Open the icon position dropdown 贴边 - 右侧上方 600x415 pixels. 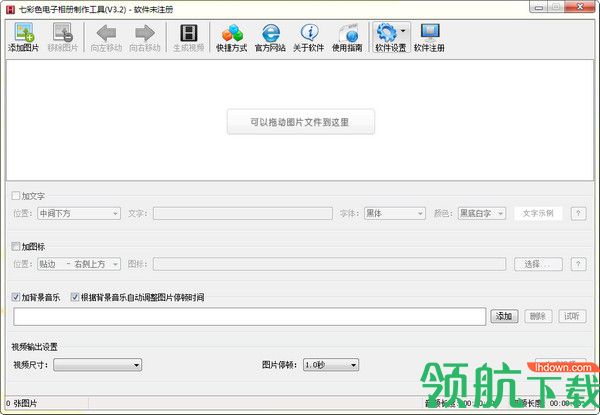pos(79,264)
